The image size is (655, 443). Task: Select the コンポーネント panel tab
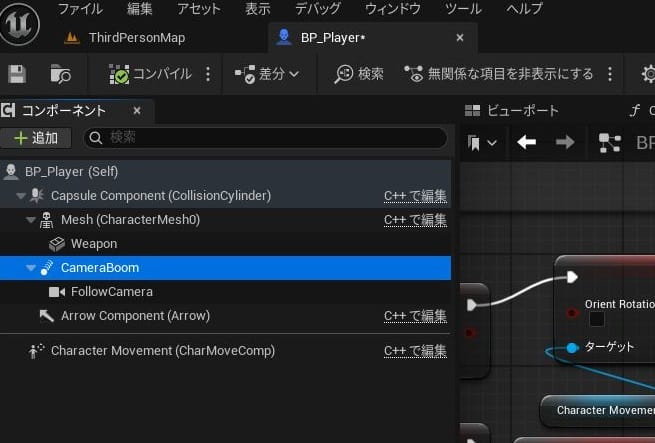tap(63, 111)
